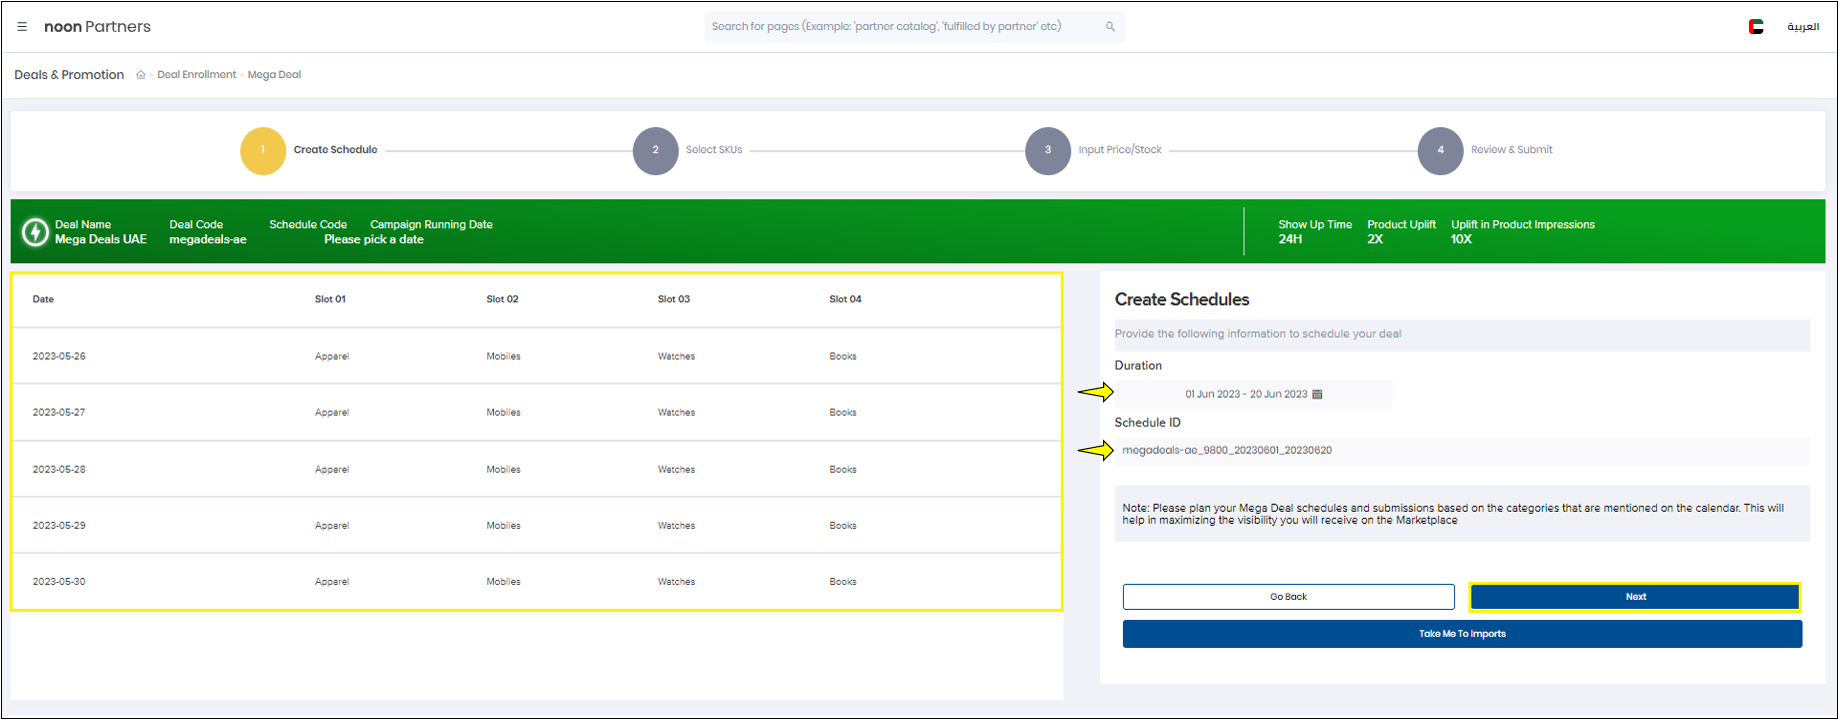Click the 10X impressions uplift value
1840x720 pixels.
(1461, 240)
